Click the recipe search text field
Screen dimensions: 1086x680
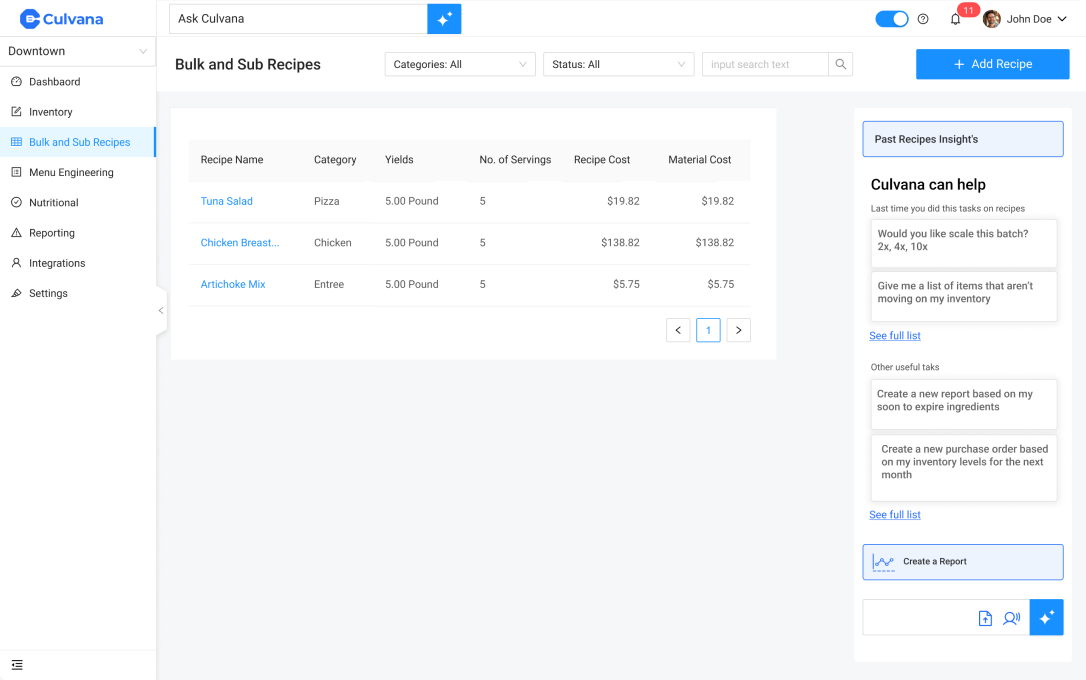[x=765, y=64]
